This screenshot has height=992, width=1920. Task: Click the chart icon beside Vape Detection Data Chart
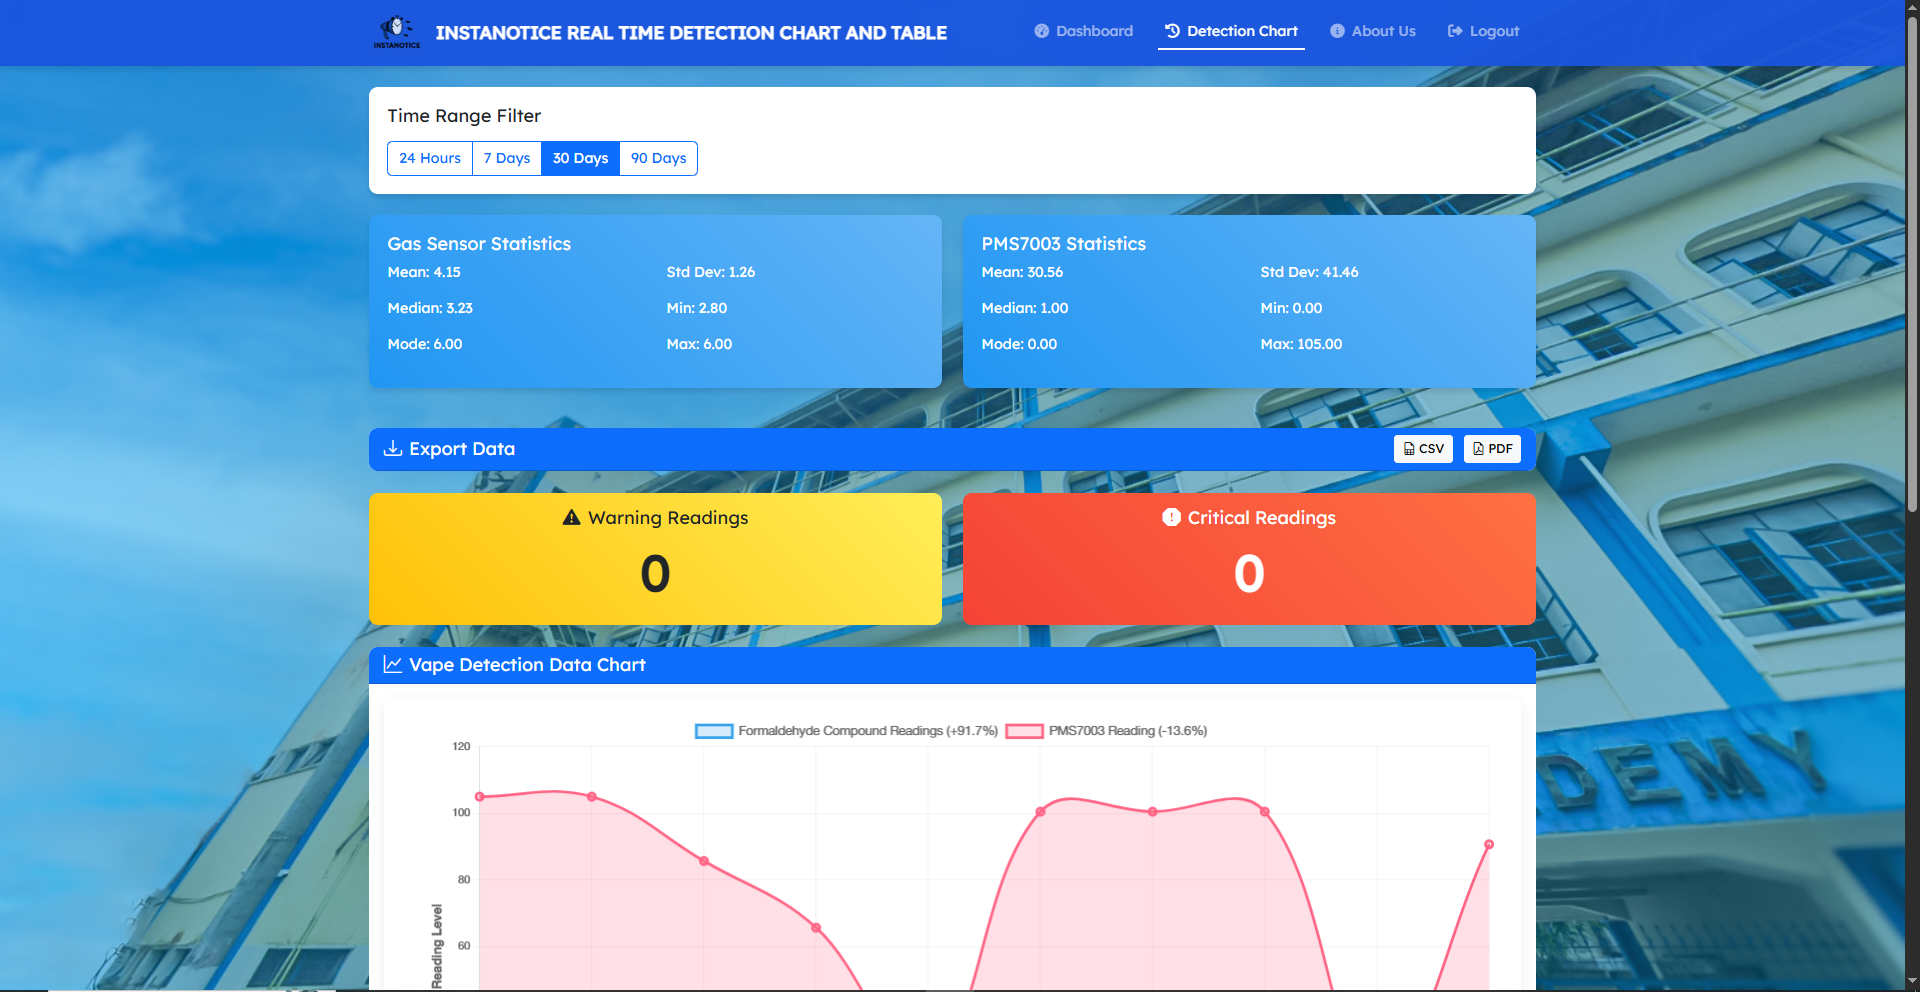(x=392, y=664)
